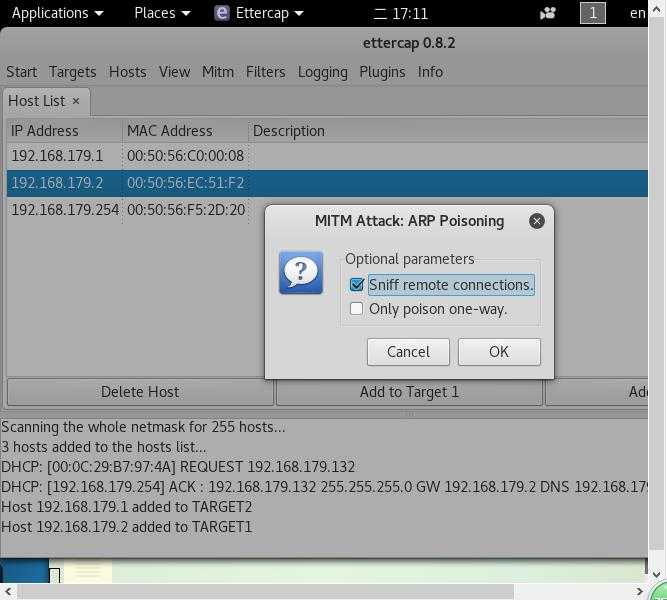Select host row 192.168.179.1

pyautogui.click(x=327, y=156)
